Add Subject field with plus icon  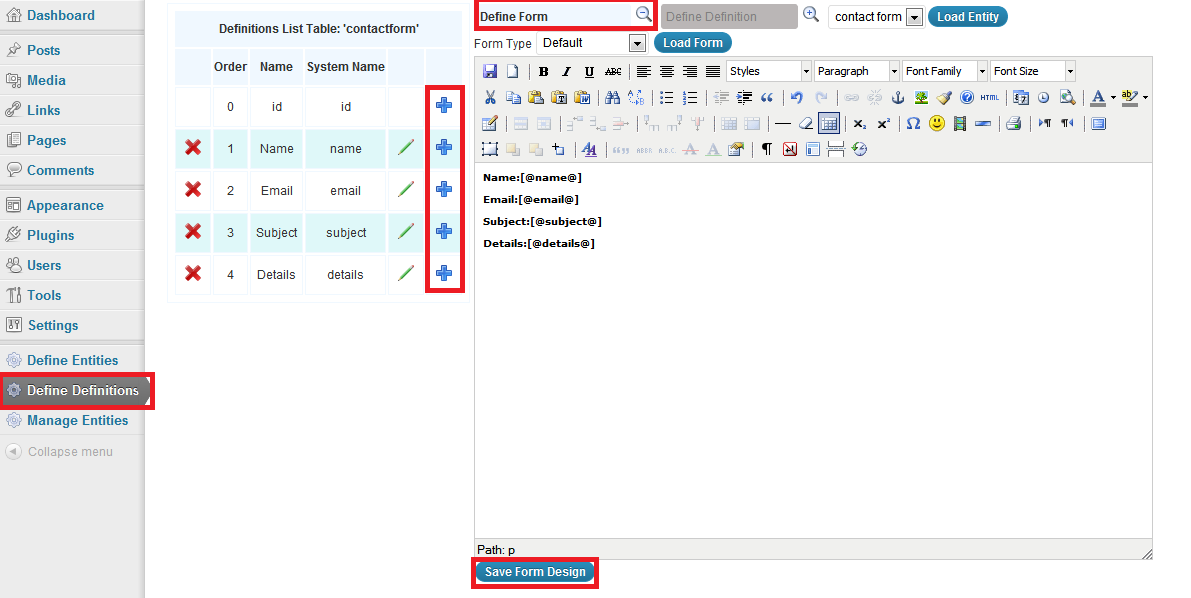[444, 231]
